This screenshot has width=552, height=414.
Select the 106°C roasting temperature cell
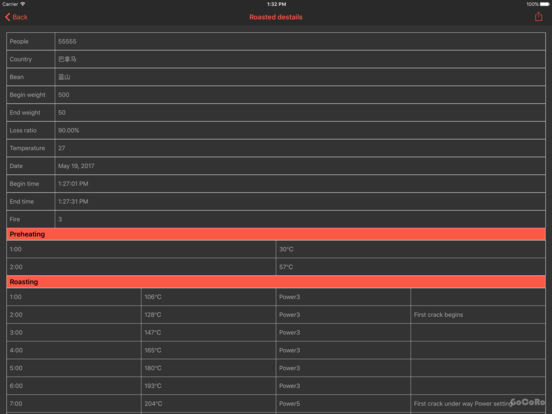click(x=208, y=297)
